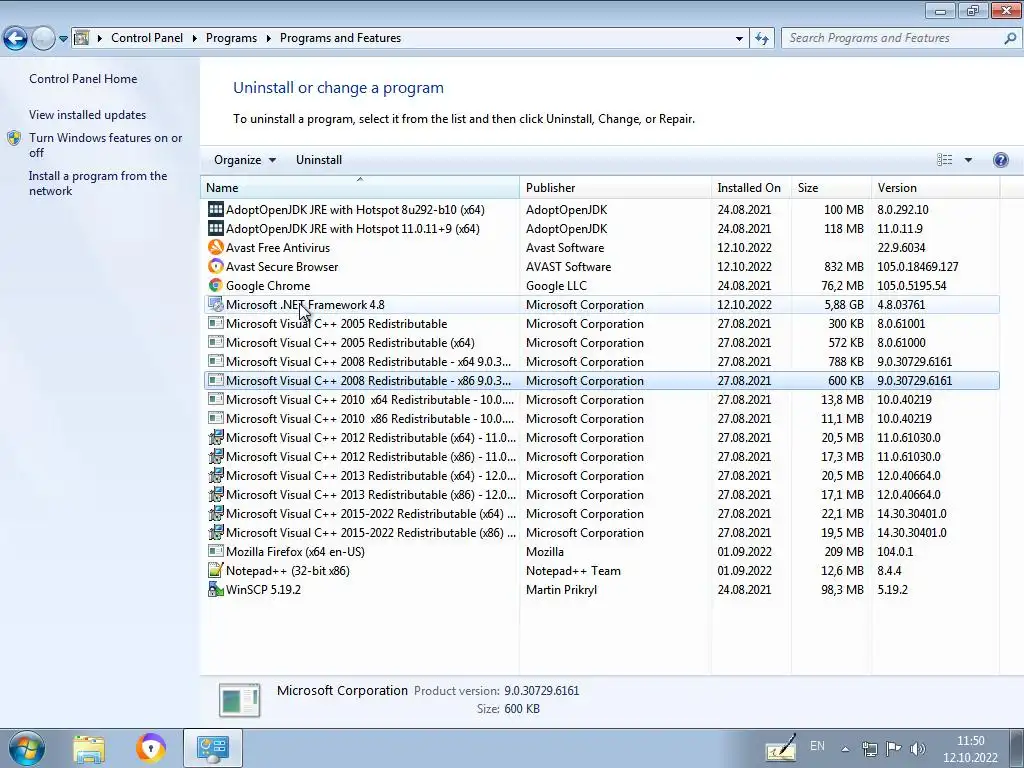Open View installed updates link
1024x768 pixels.
(x=88, y=115)
